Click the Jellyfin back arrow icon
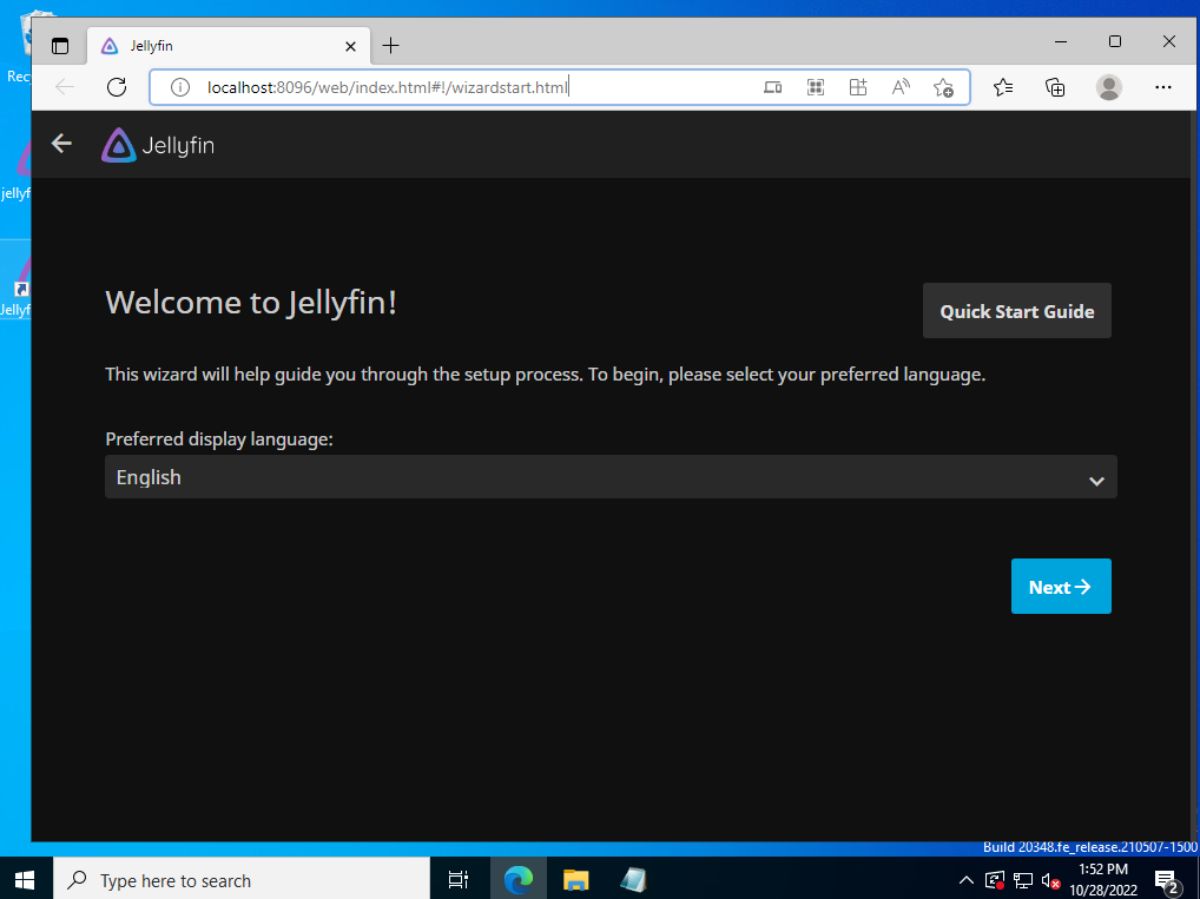The width and height of the screenshot is (1200, 899). tap(62, 144)
